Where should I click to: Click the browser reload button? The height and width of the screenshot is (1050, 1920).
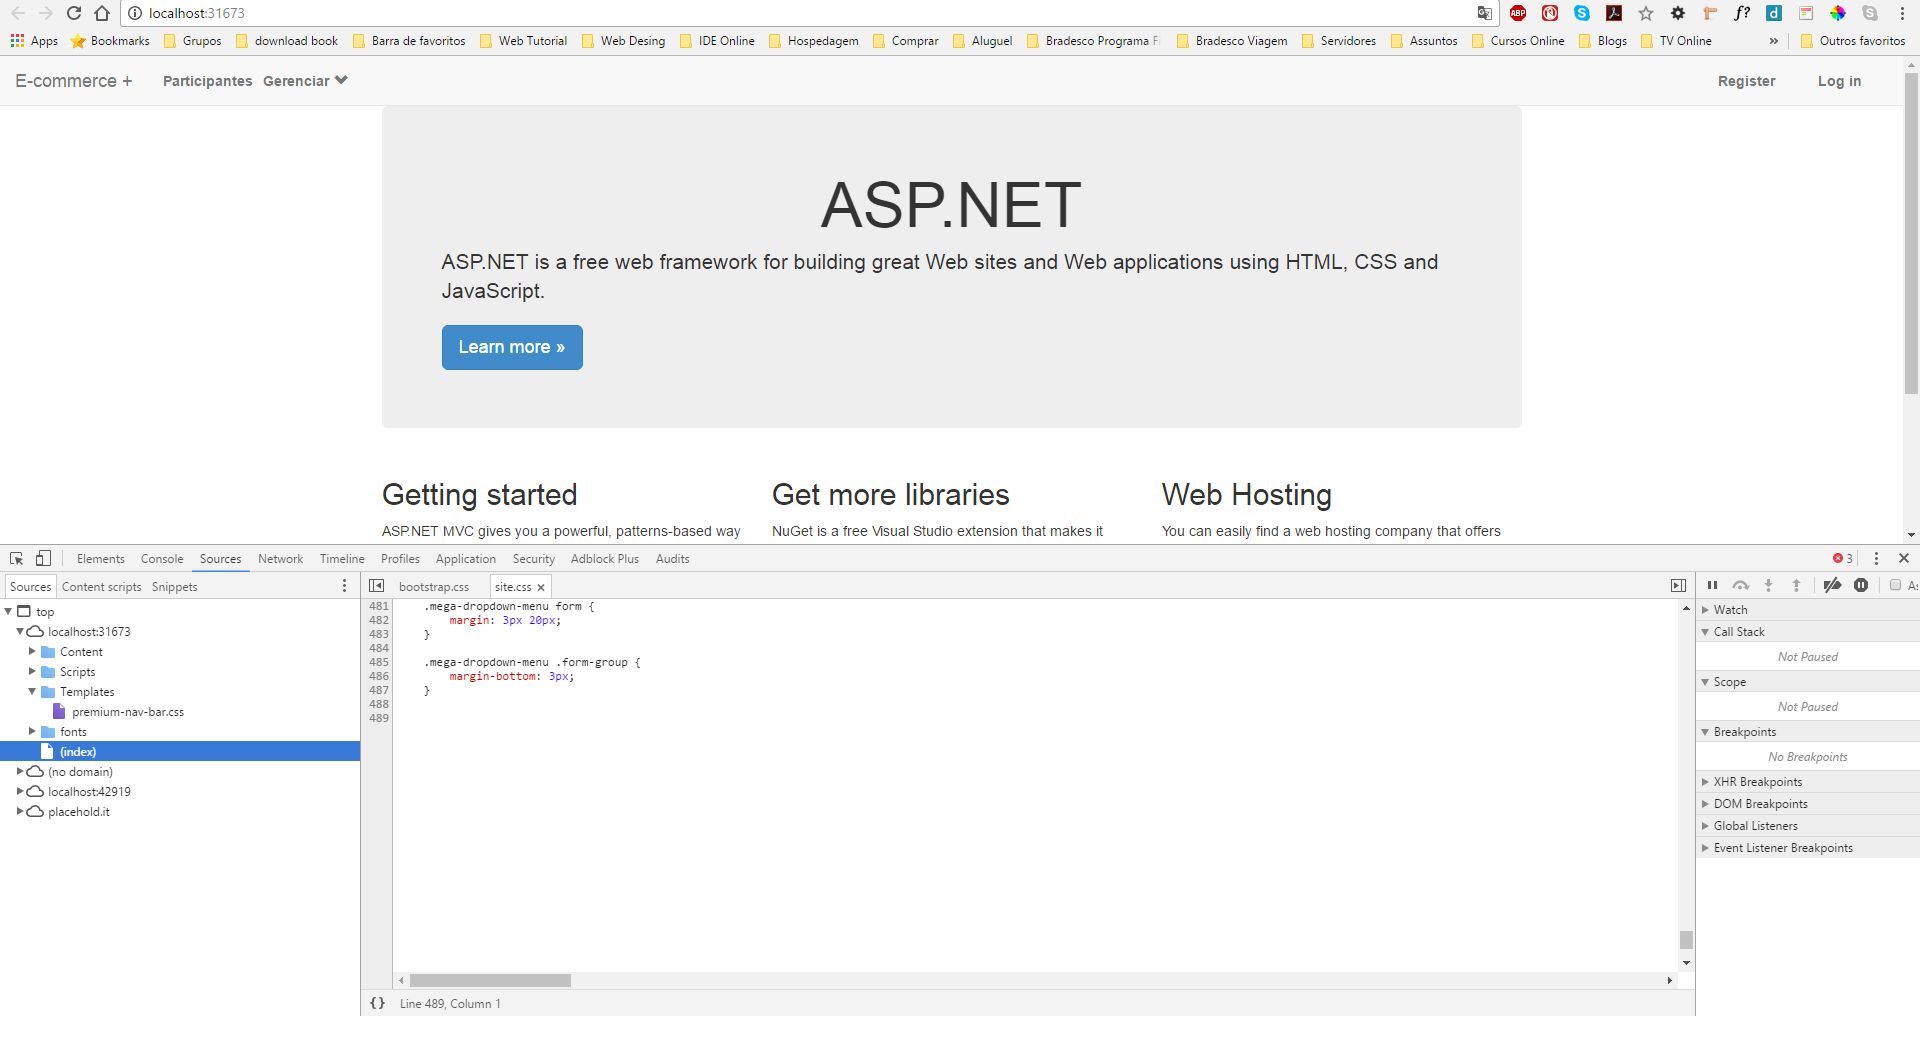pyautogui.click(x=74, y=13)
